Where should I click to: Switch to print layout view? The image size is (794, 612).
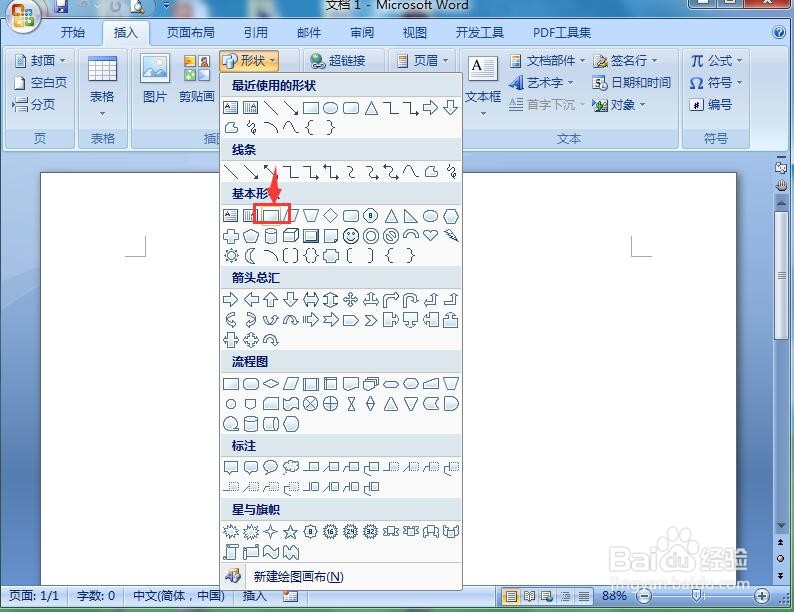point(511,596)
